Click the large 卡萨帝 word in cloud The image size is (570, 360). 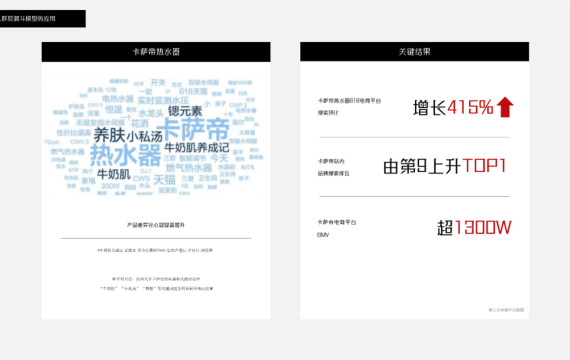(196, 129)
